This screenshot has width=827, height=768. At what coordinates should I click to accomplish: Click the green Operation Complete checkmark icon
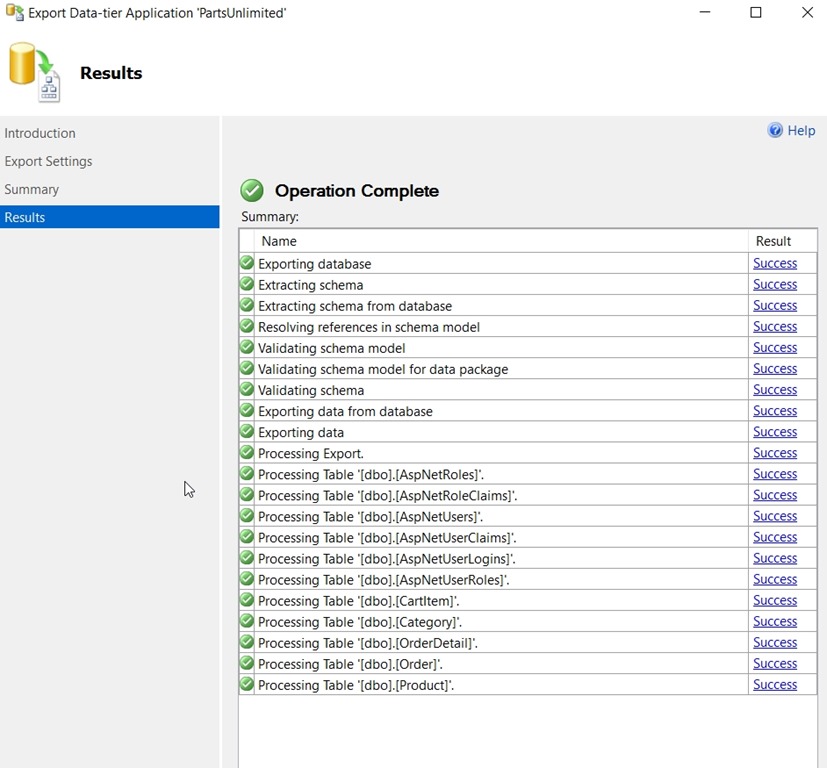click(x=252, y=191)
